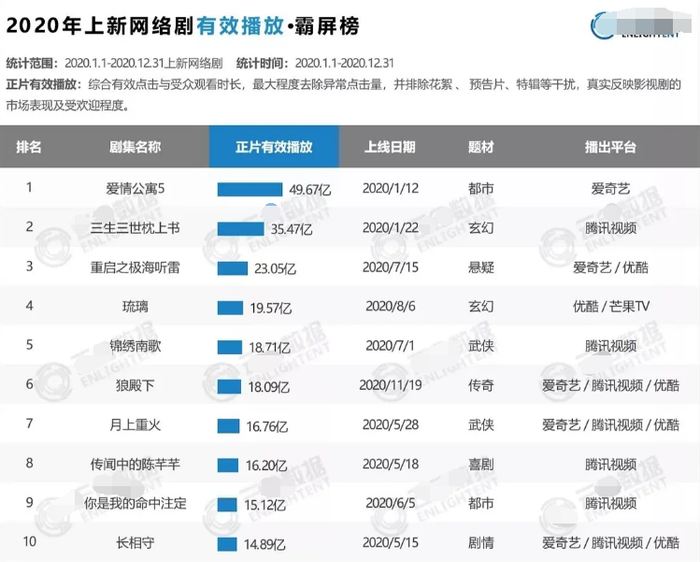
Task: Click the 上线日期 column header
Action: 389,146
